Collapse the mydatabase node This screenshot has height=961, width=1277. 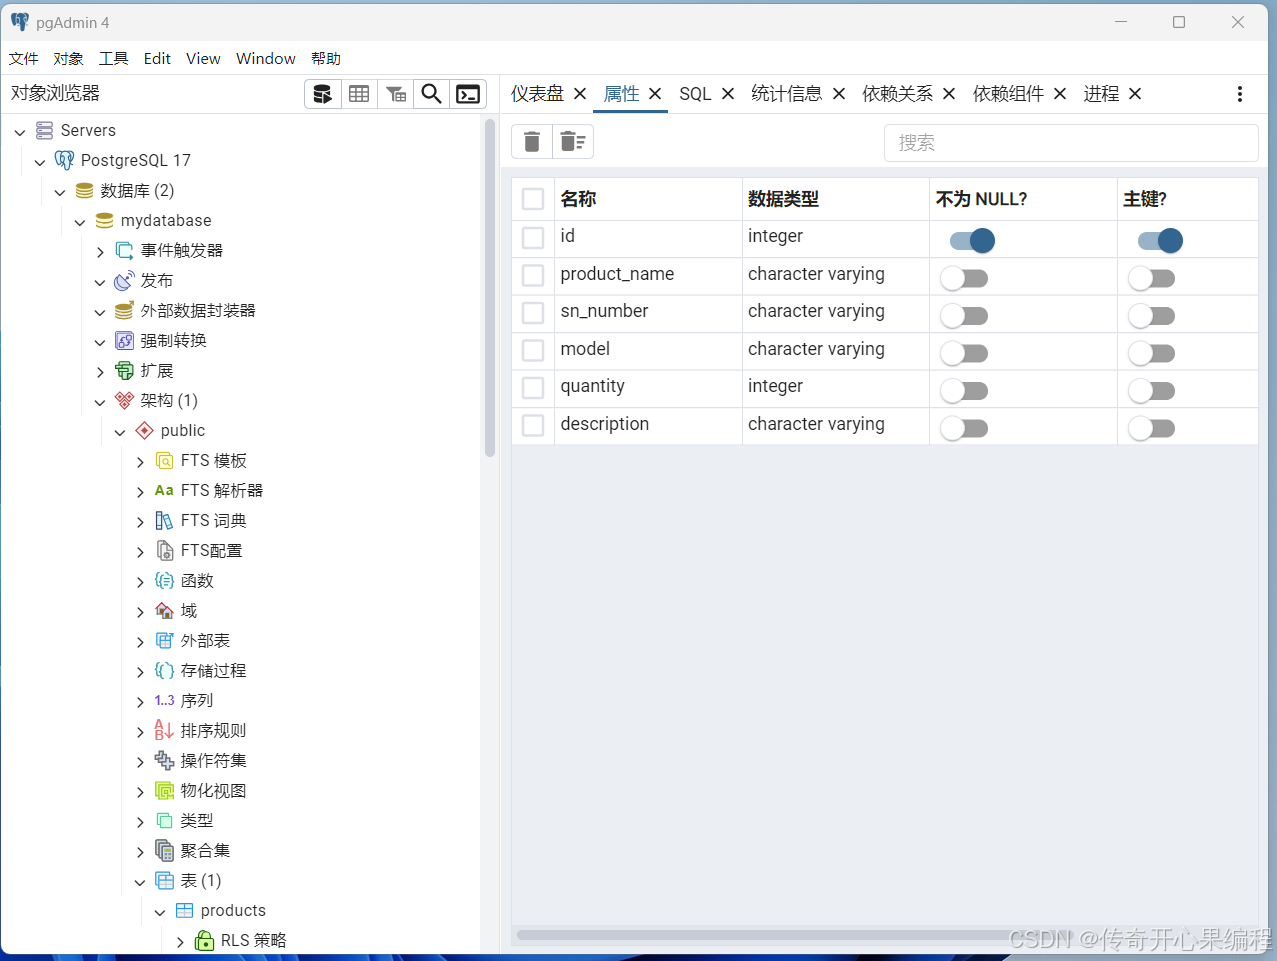[x=80, y=221]
